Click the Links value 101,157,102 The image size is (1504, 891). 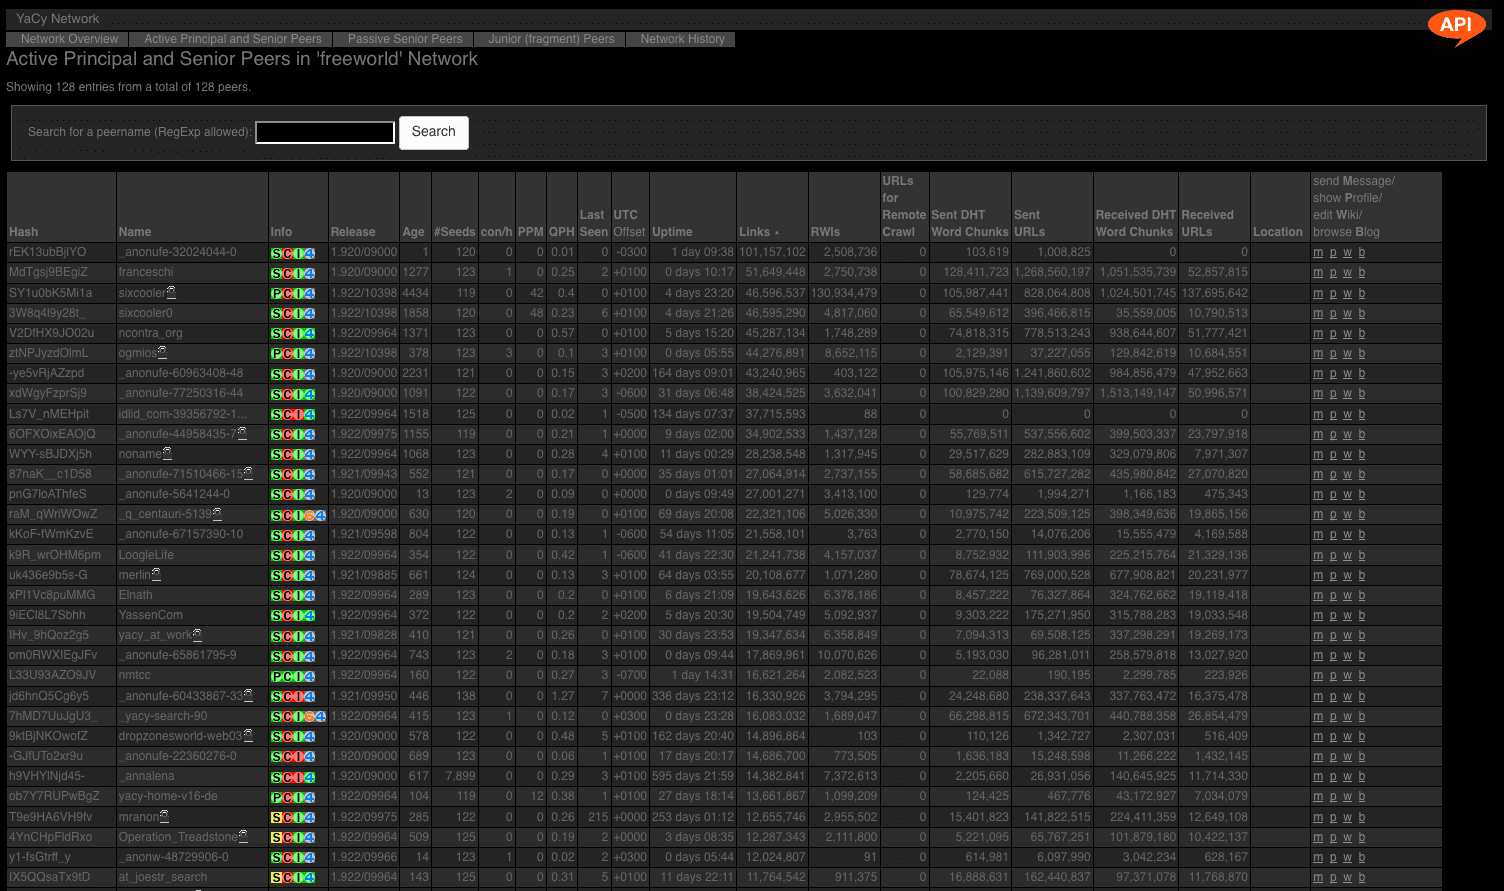tap(772, 252)
